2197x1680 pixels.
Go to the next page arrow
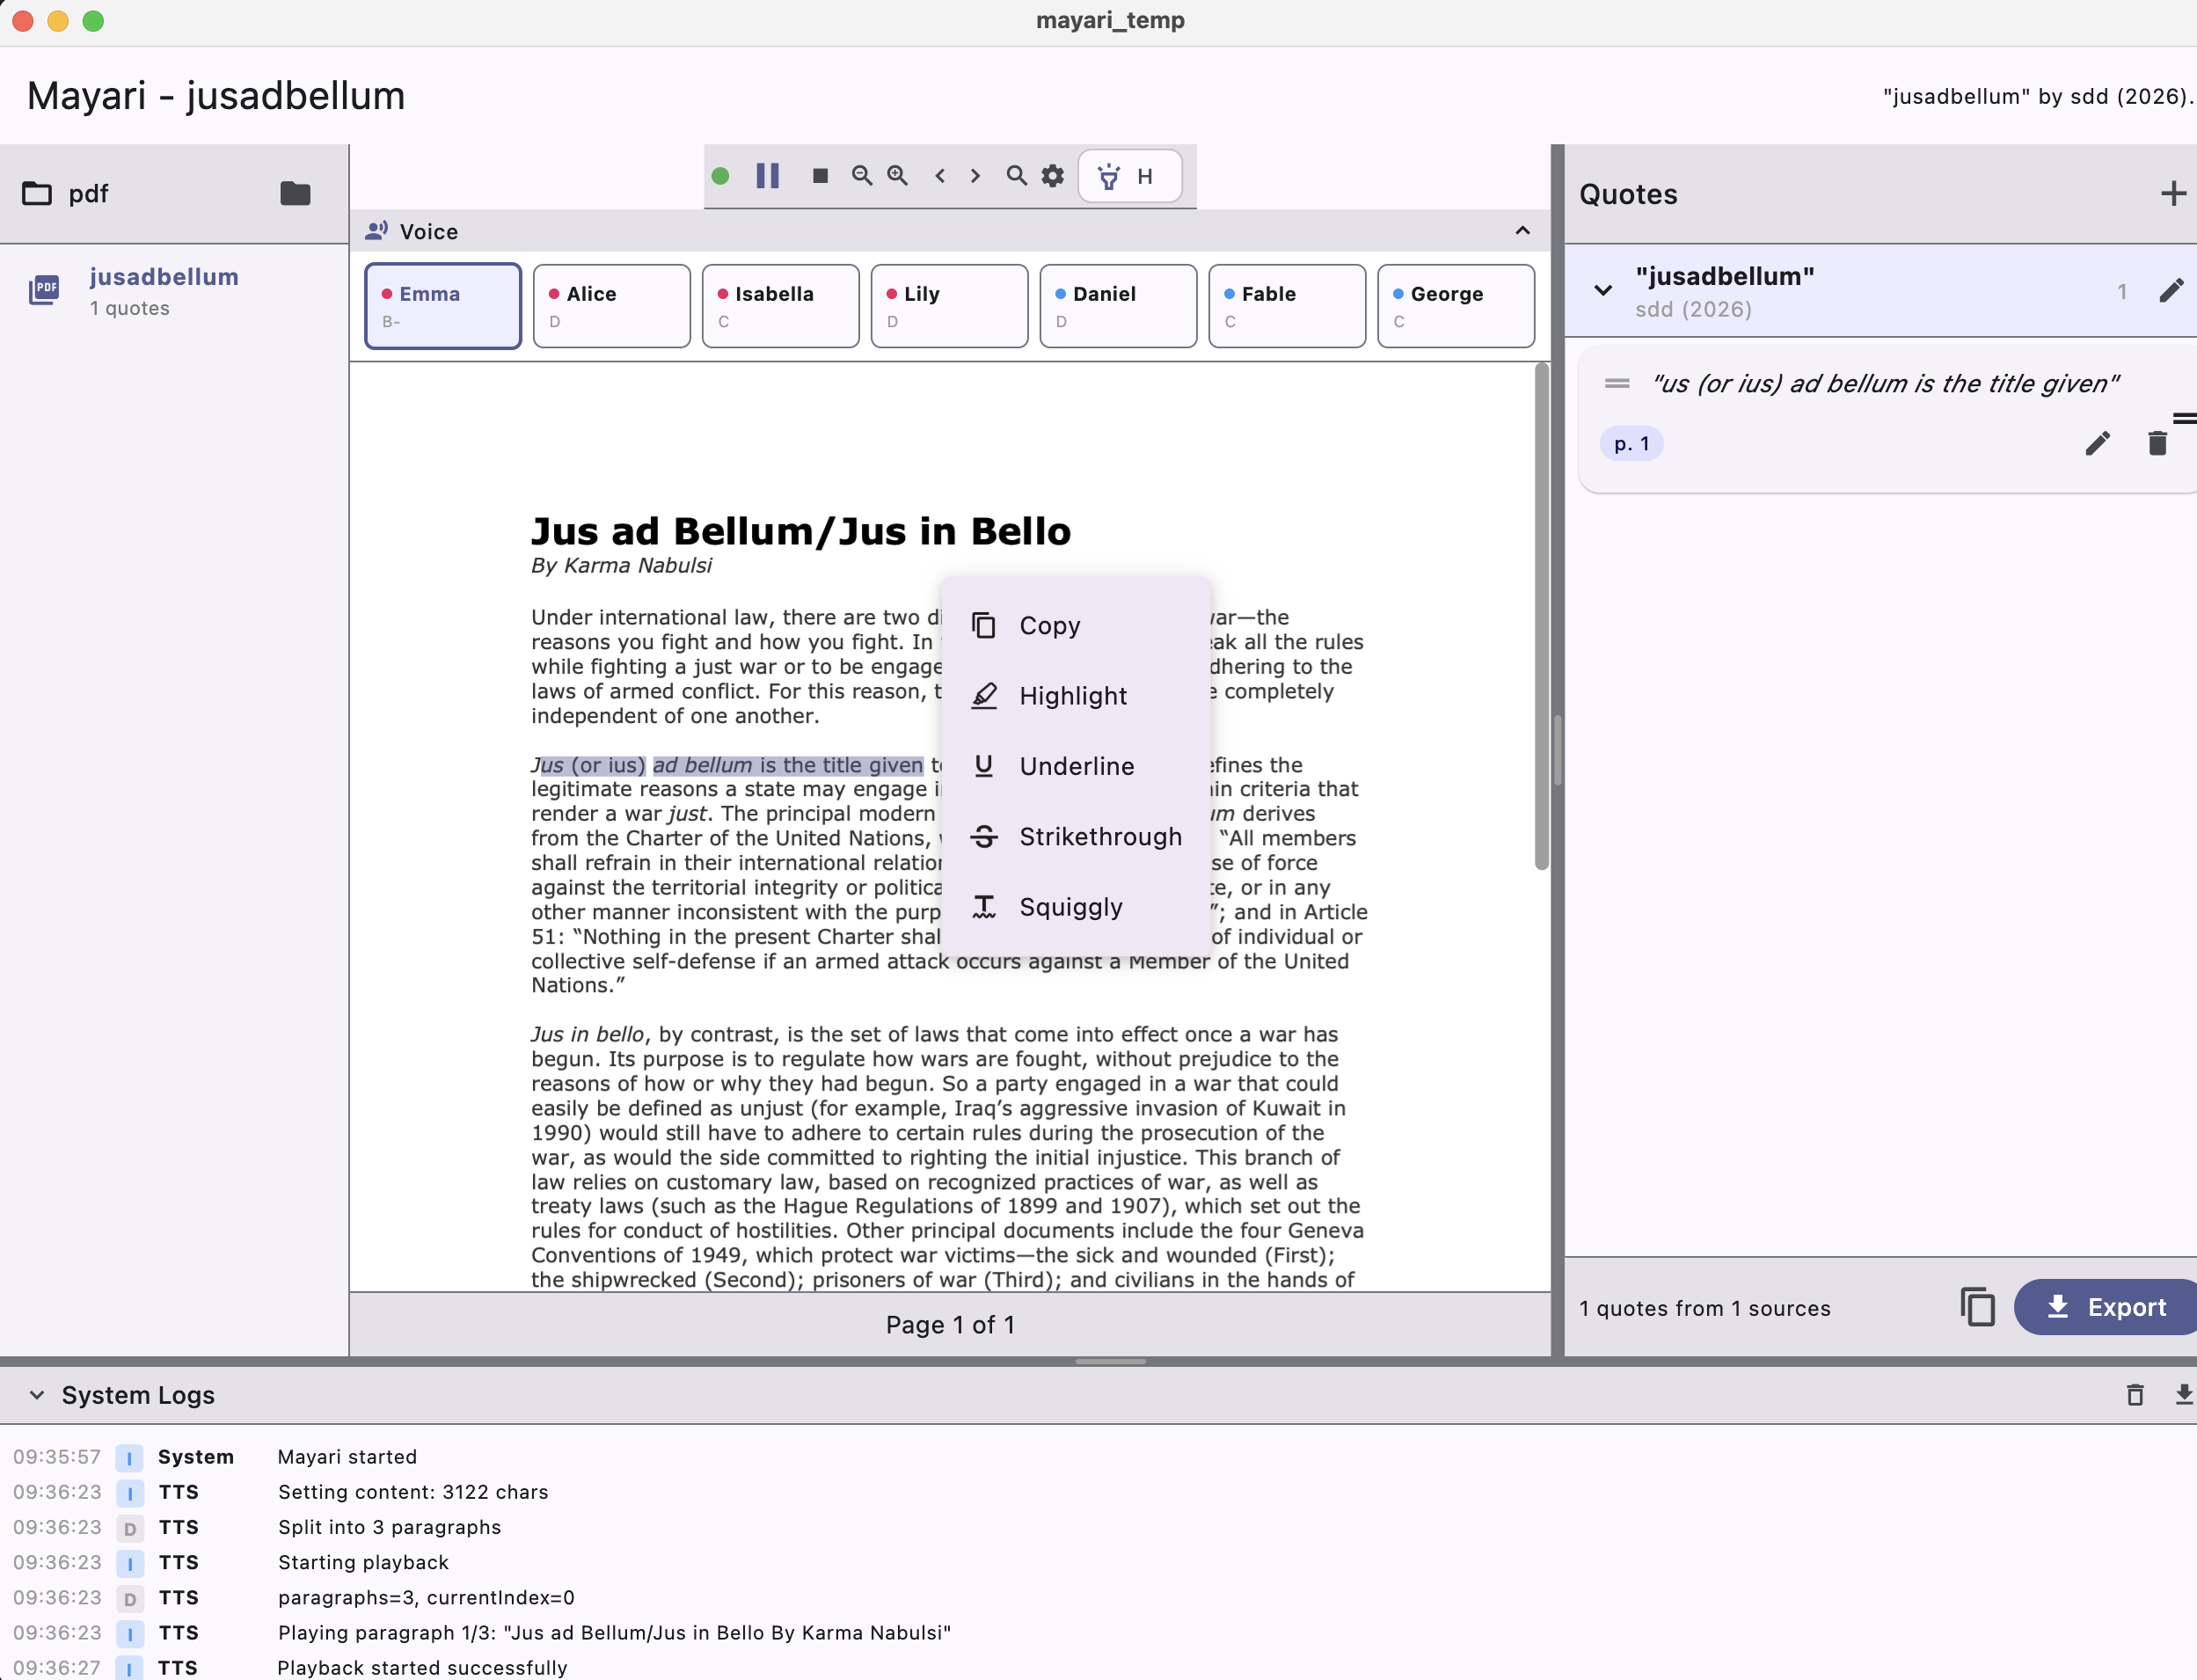click(975, 176)
